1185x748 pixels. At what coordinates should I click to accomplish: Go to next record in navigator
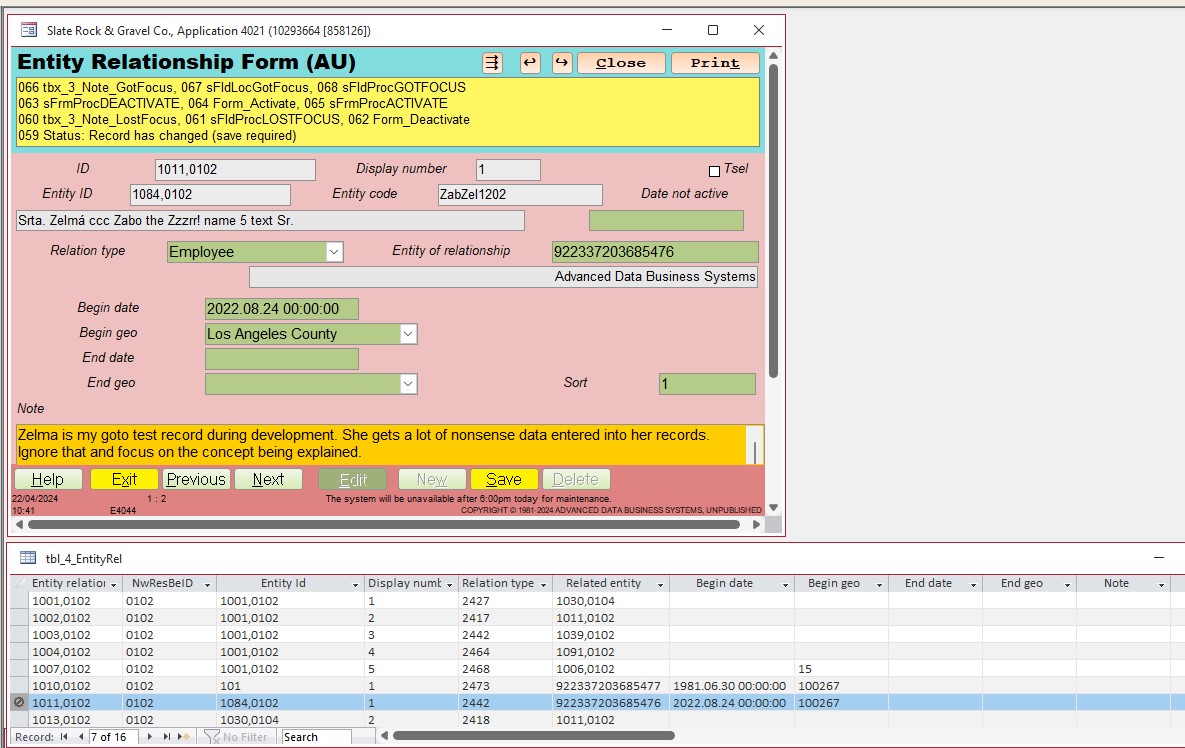pyautogui.click(x=151, y=737)
